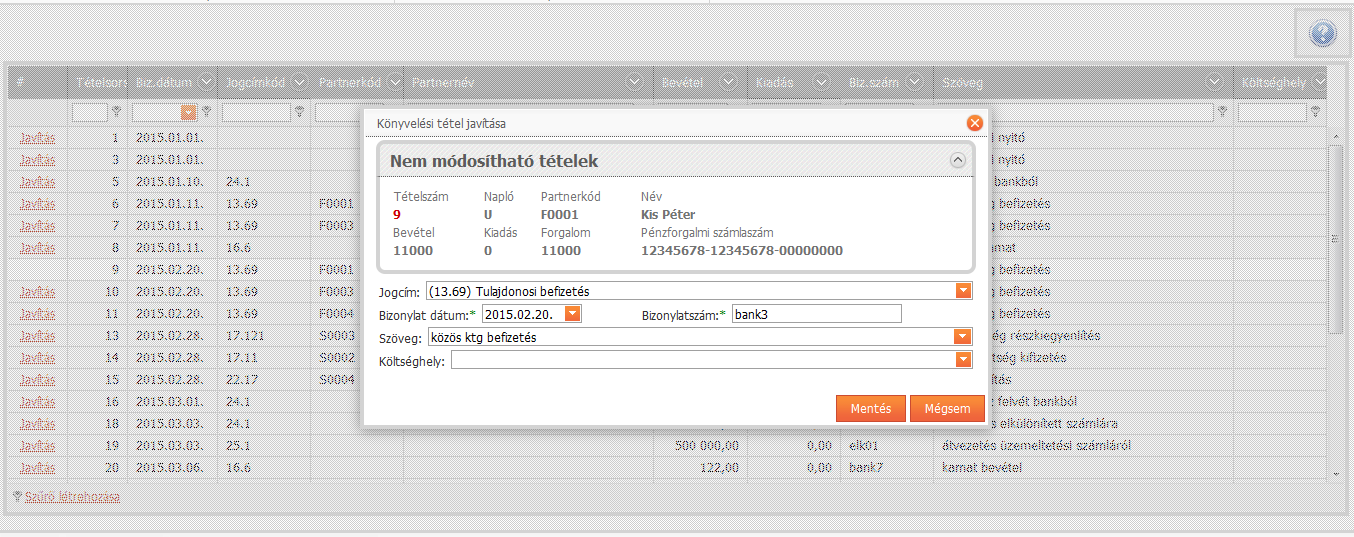
Task: Click the grid scroll up arrow
Action: click(x=1335, y=135)
